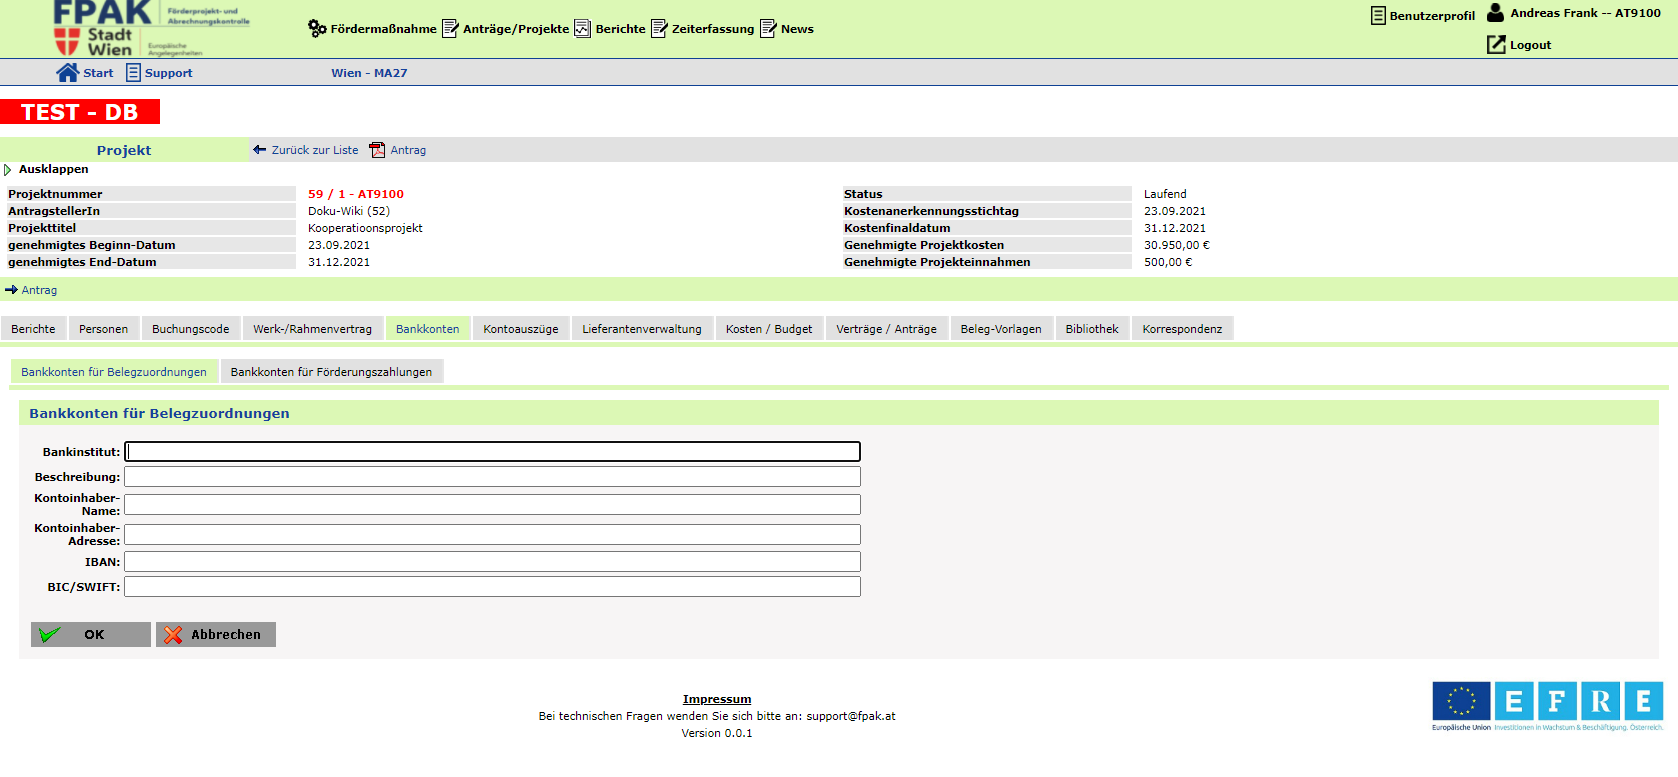Click the Fördermaßnahme gears icon

(317, 28)
